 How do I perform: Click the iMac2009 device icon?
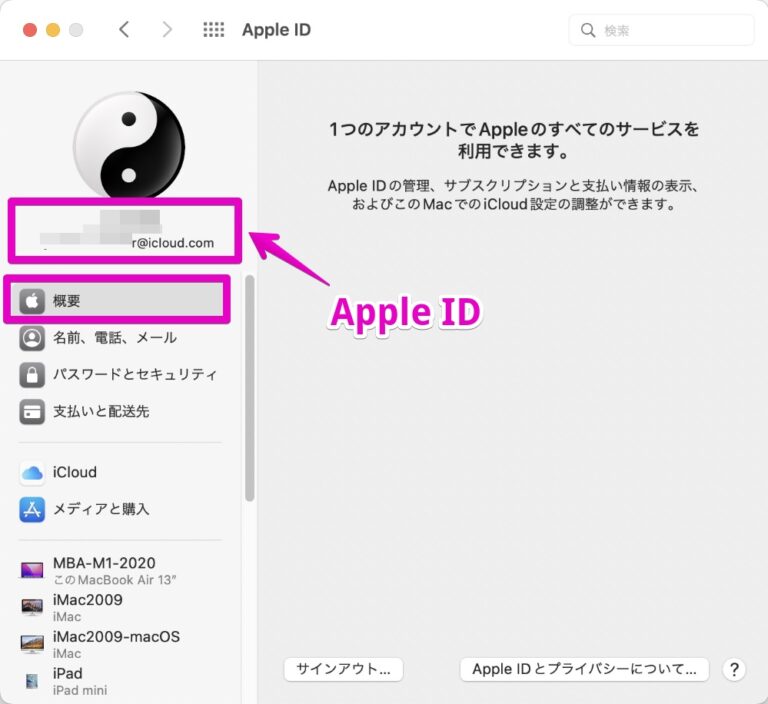point(32,607)
